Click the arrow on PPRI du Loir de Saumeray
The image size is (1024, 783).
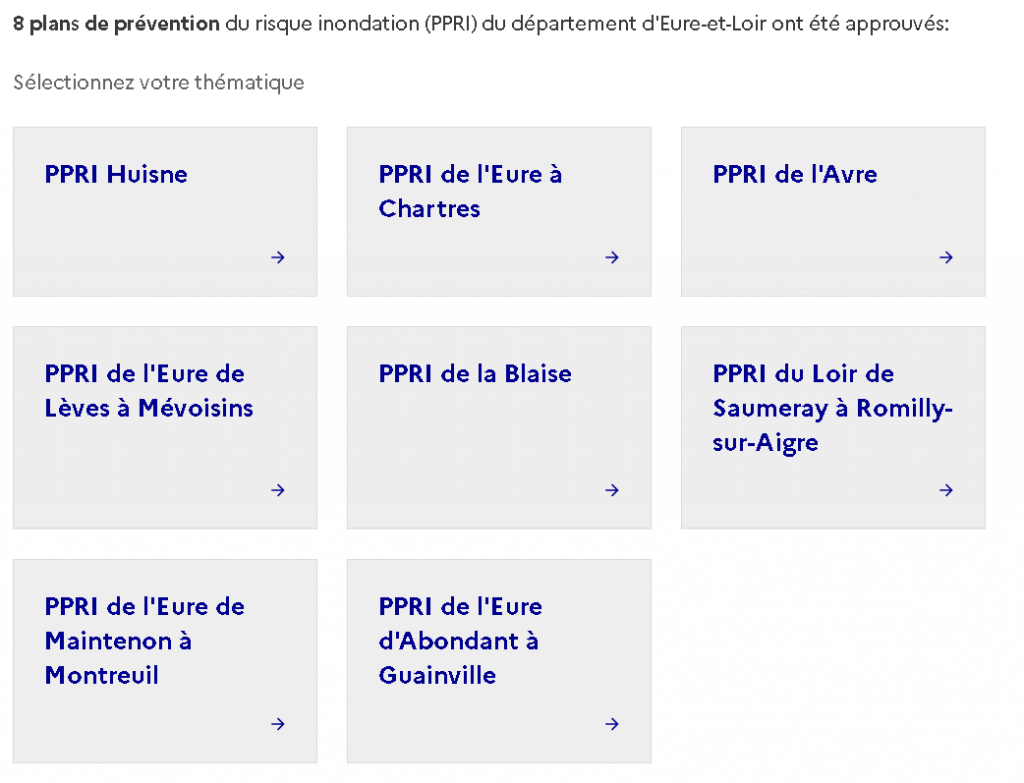pos(946,490)
